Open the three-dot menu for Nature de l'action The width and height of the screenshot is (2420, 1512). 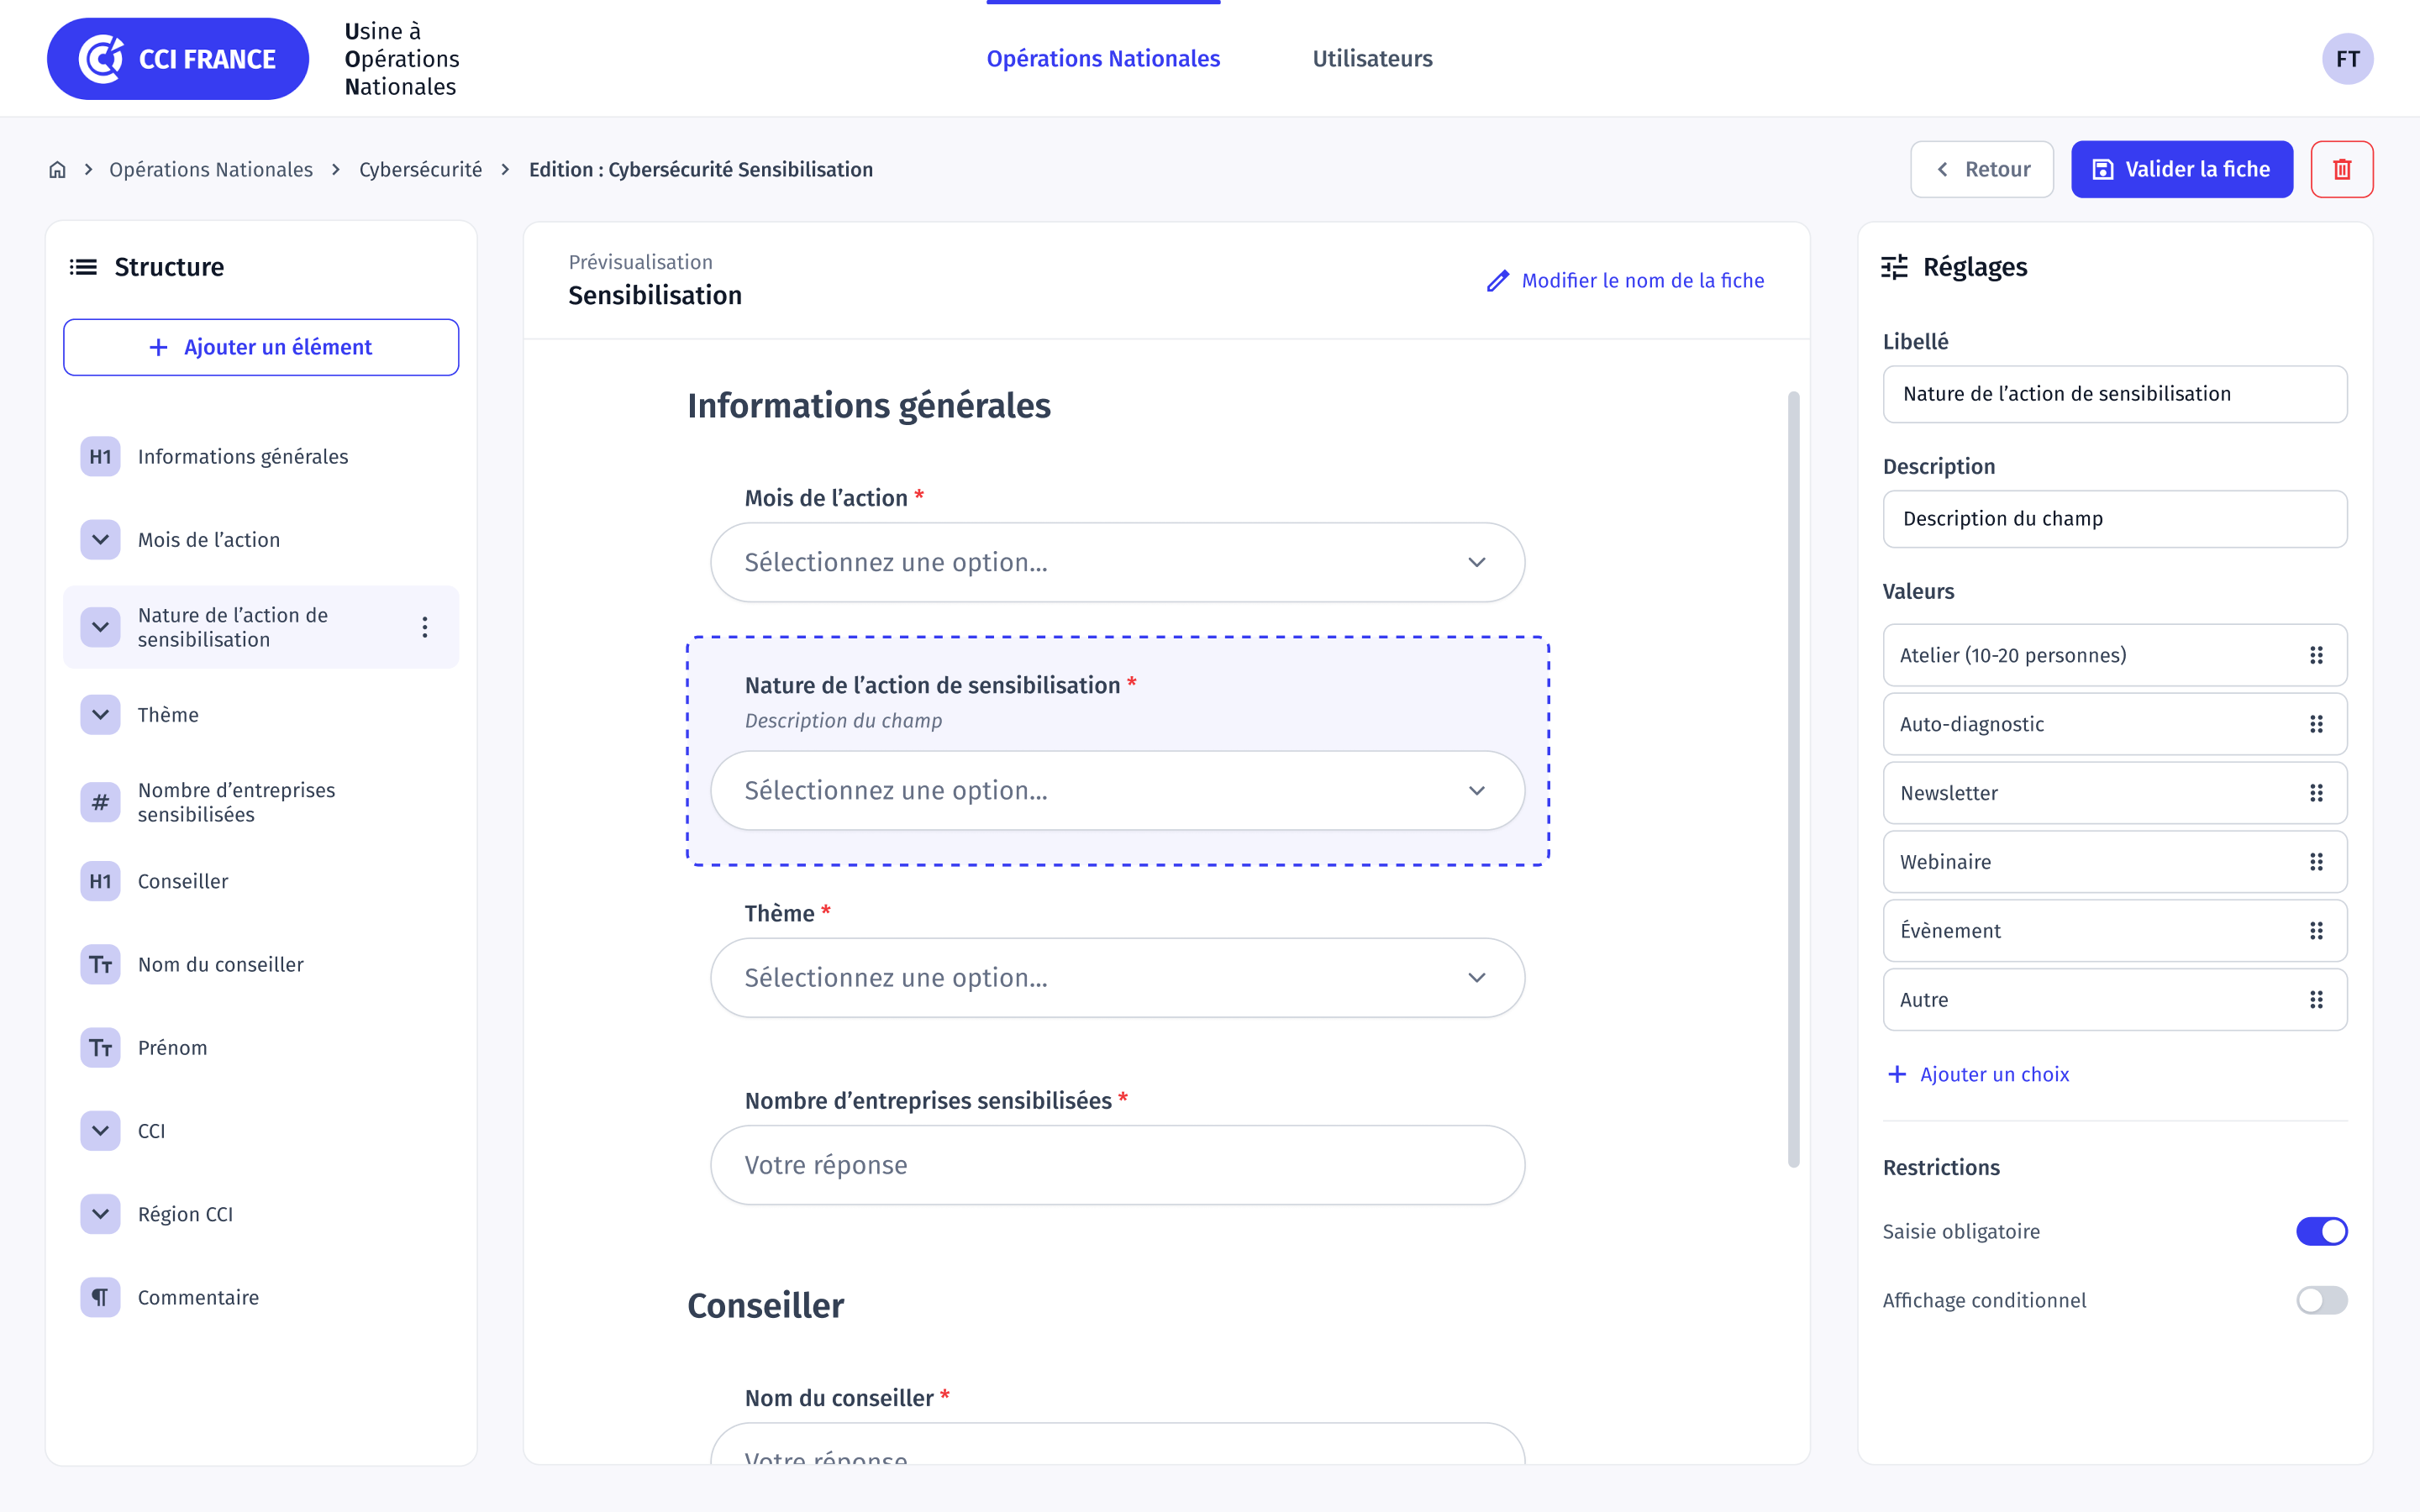point(425,627)
